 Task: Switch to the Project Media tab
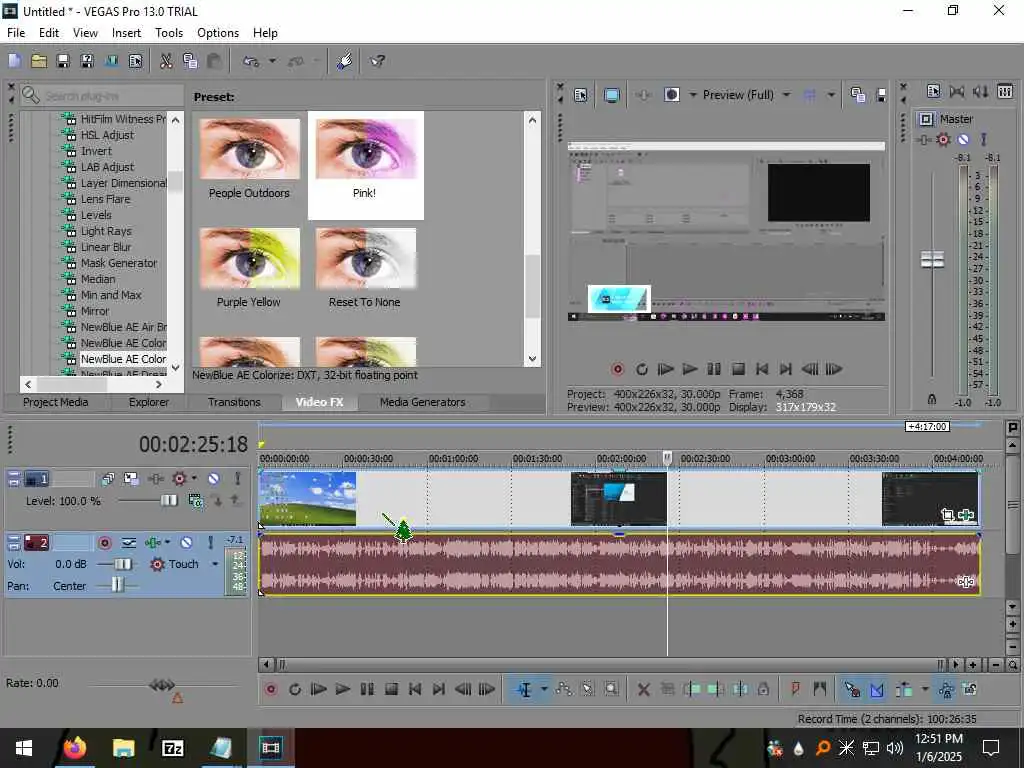(x=56, y=402)
